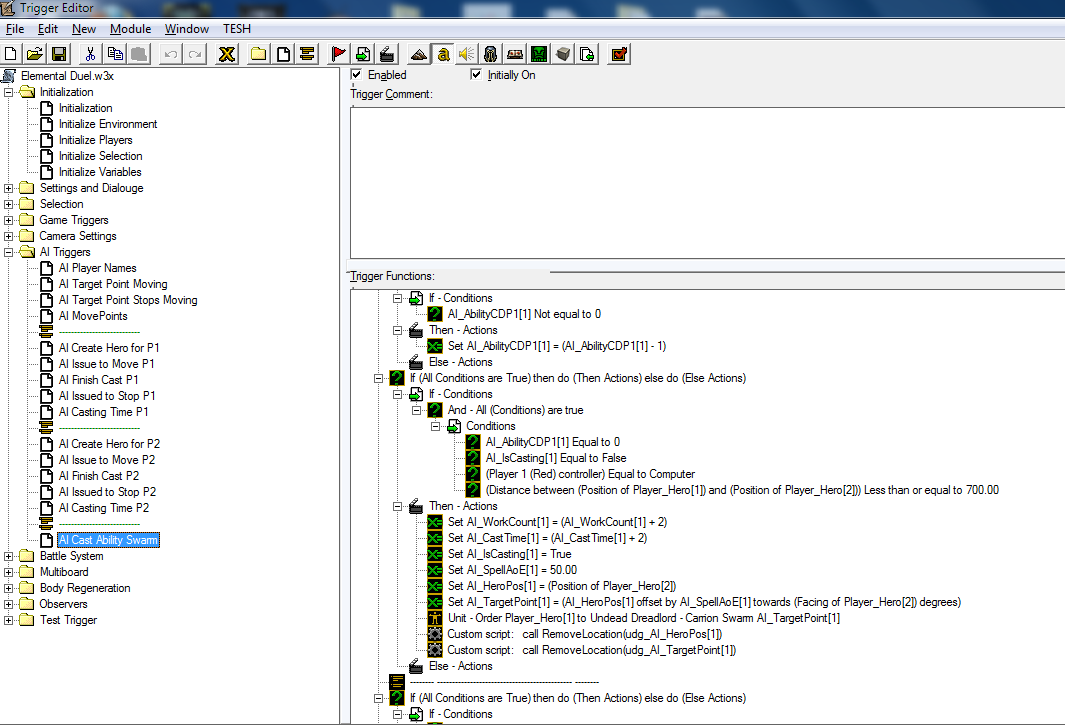Select the 'AI Casting Time P2' trigger
The height and width of the screenshot is (725, 1065).
103,508
